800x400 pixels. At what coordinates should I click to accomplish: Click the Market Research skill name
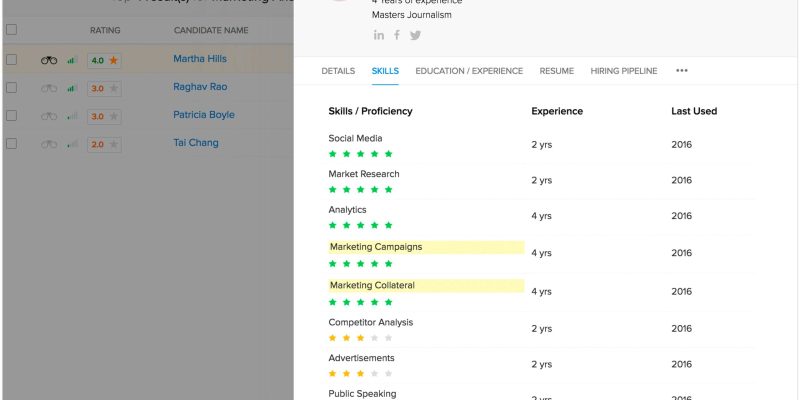(x=364, y=174)
